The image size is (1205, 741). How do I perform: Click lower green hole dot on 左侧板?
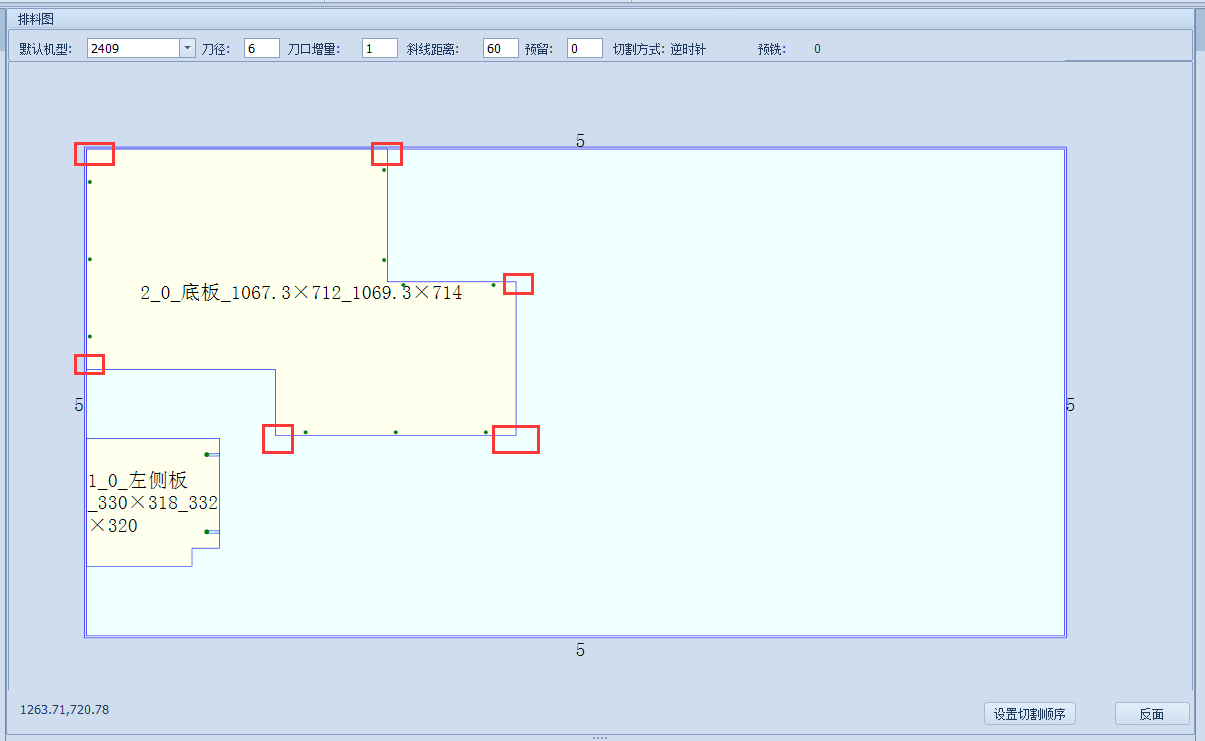[207, 532]
